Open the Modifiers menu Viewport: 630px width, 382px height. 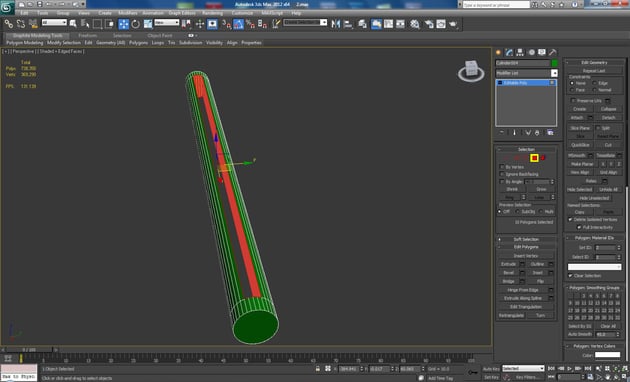tap(128, 13)
